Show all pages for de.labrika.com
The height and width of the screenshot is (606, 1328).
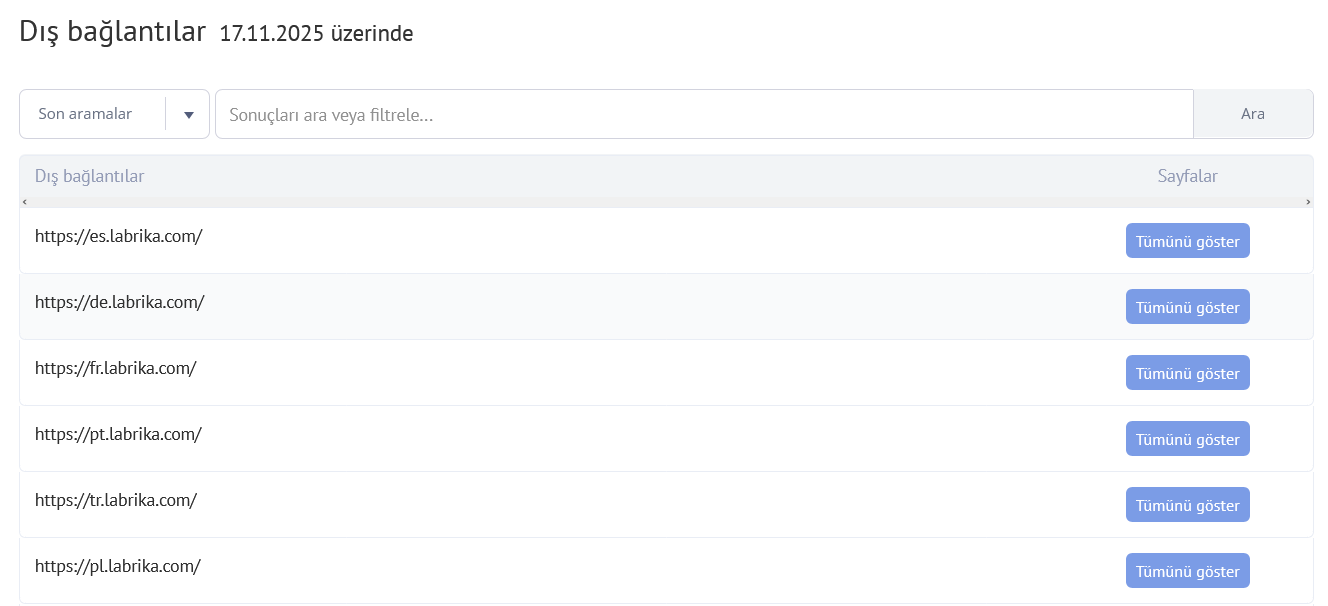[x=1187, y=307]
